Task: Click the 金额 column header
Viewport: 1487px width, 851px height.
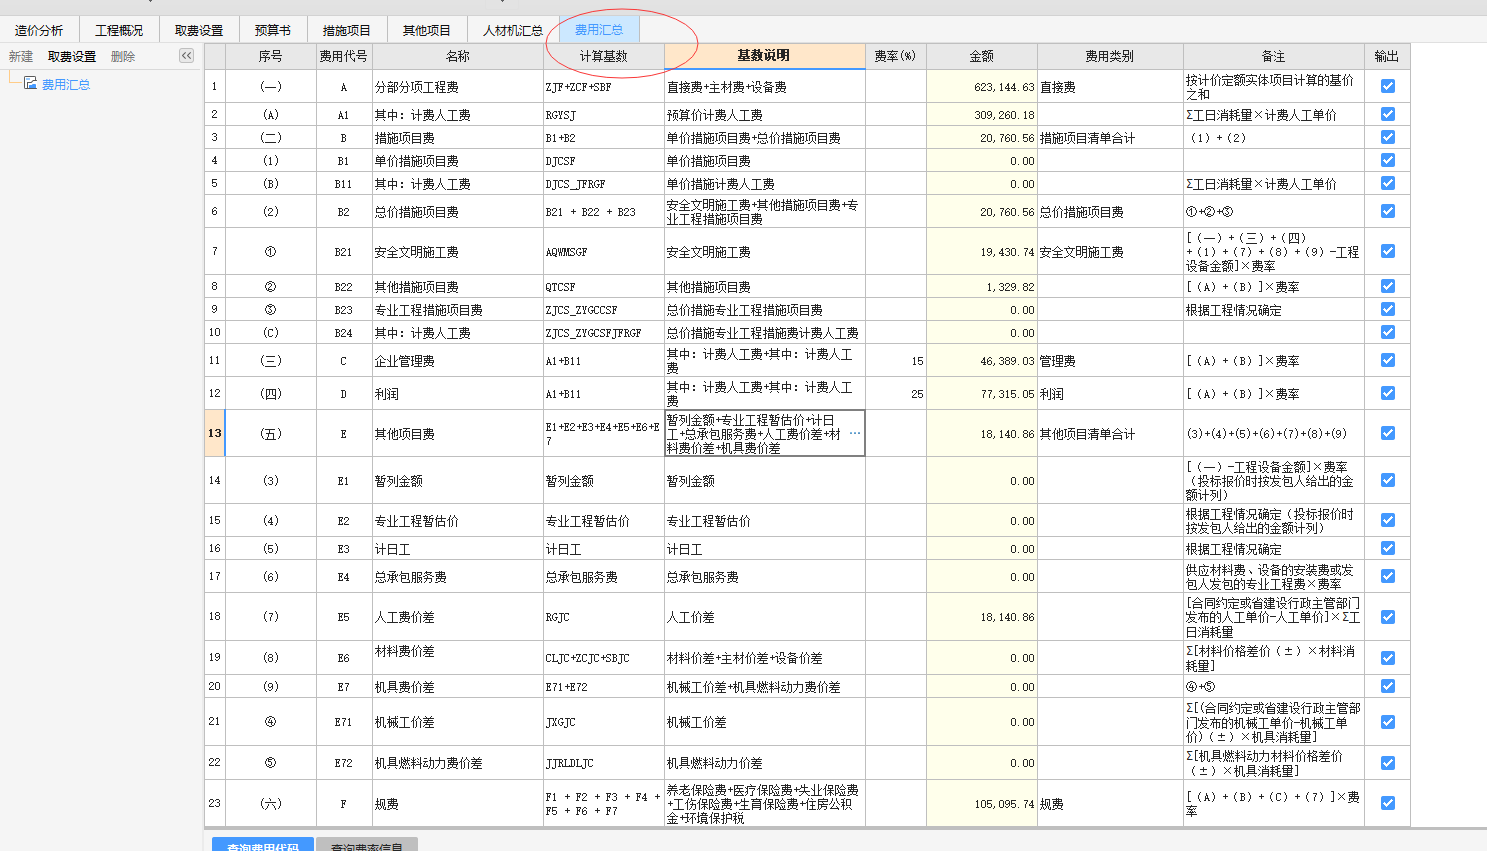Action: [981, 56]
